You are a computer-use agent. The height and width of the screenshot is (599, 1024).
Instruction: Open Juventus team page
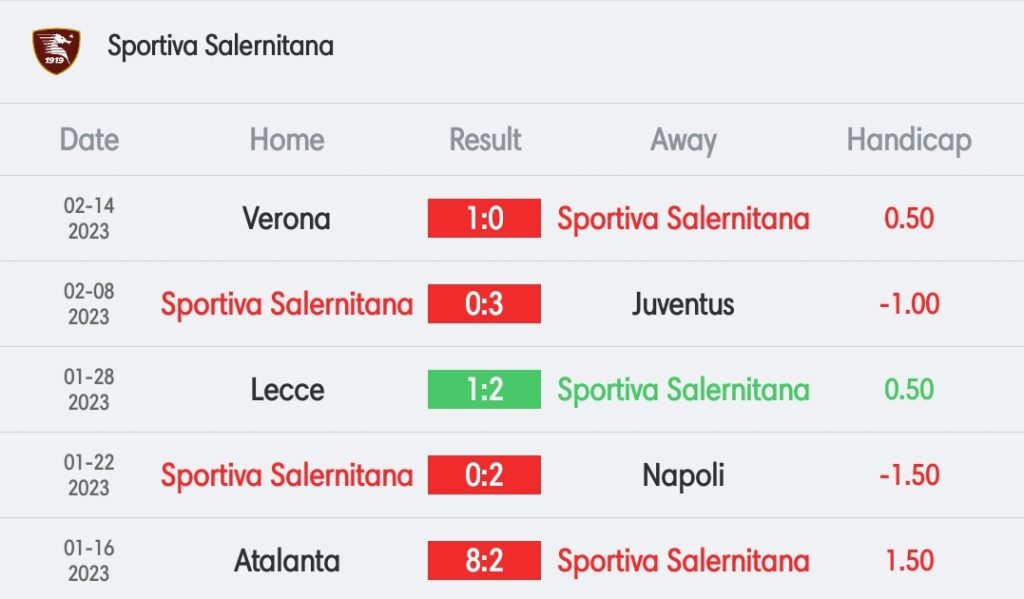pyautogui.click(x=683, y=304)
